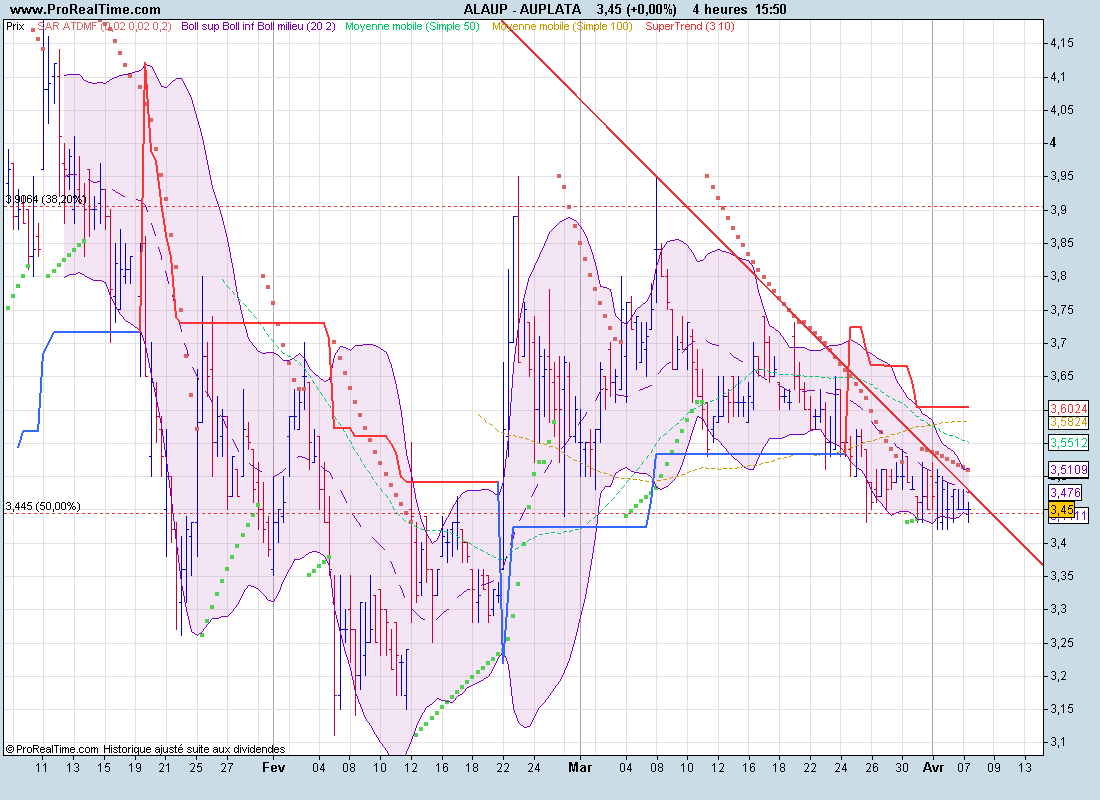Click the green 3,5512 price tag
Viewport: 1100px width, 800px height.
(x=1068, y=442)
